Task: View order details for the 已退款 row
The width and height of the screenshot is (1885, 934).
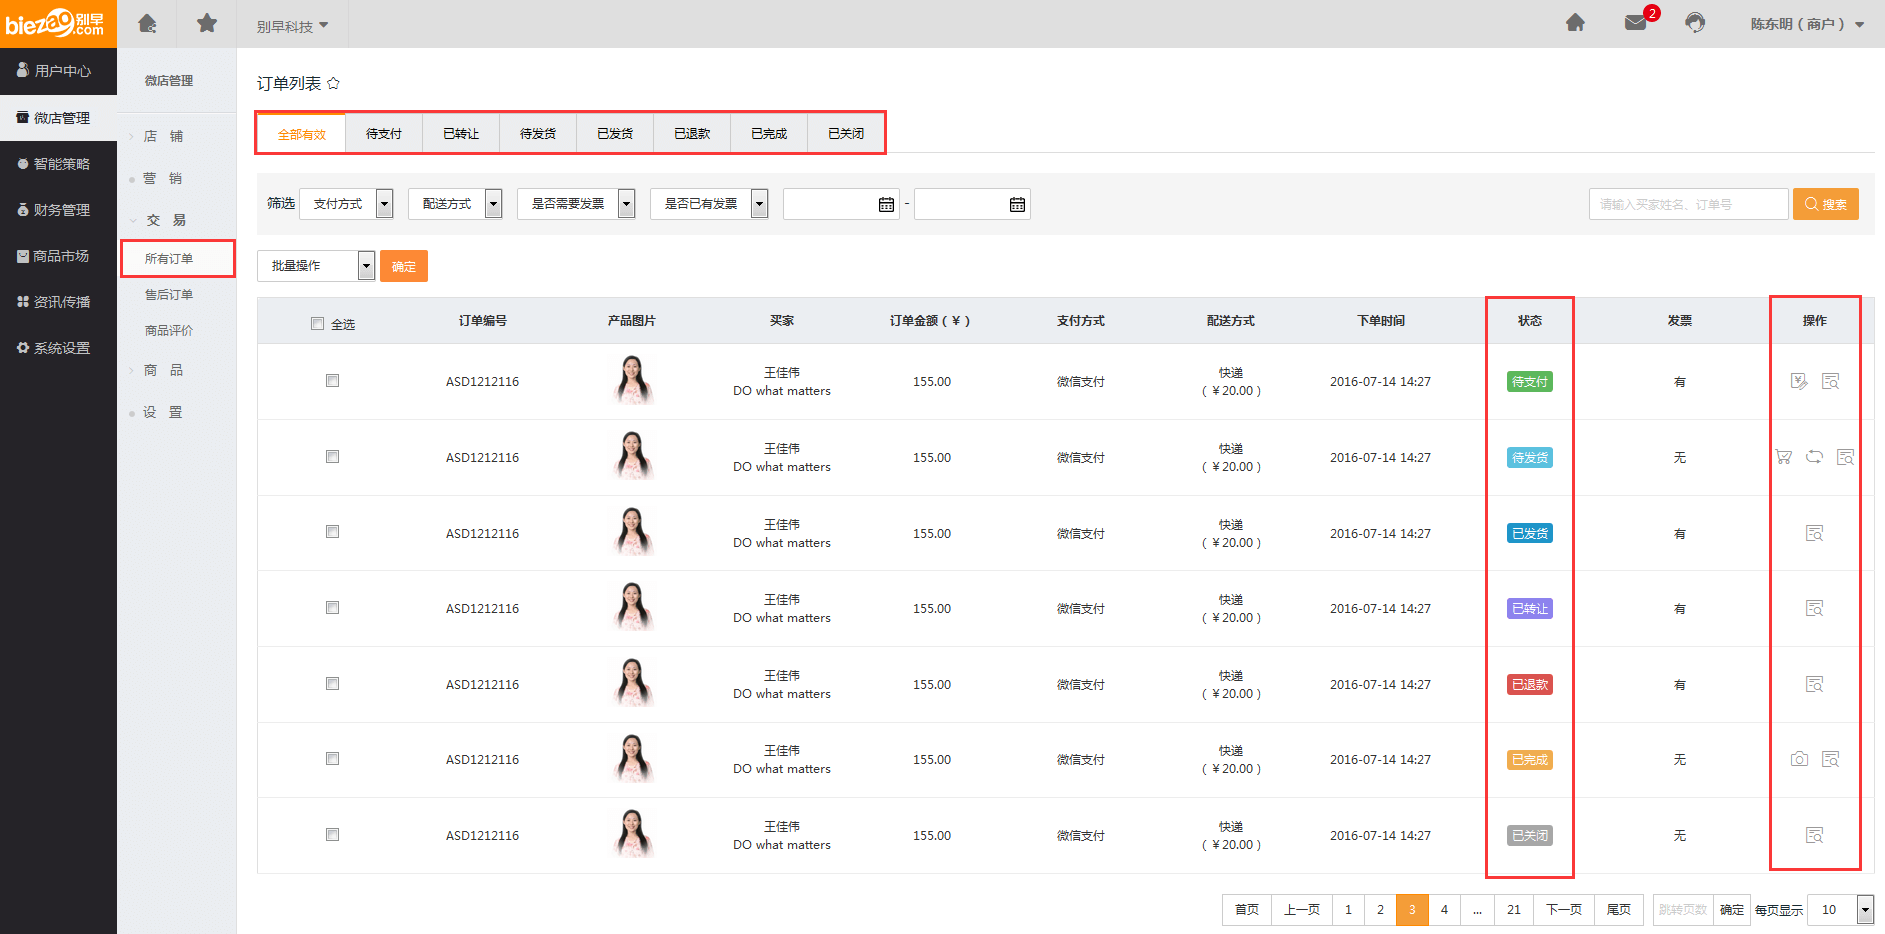Action: [x=1814, y=684]
